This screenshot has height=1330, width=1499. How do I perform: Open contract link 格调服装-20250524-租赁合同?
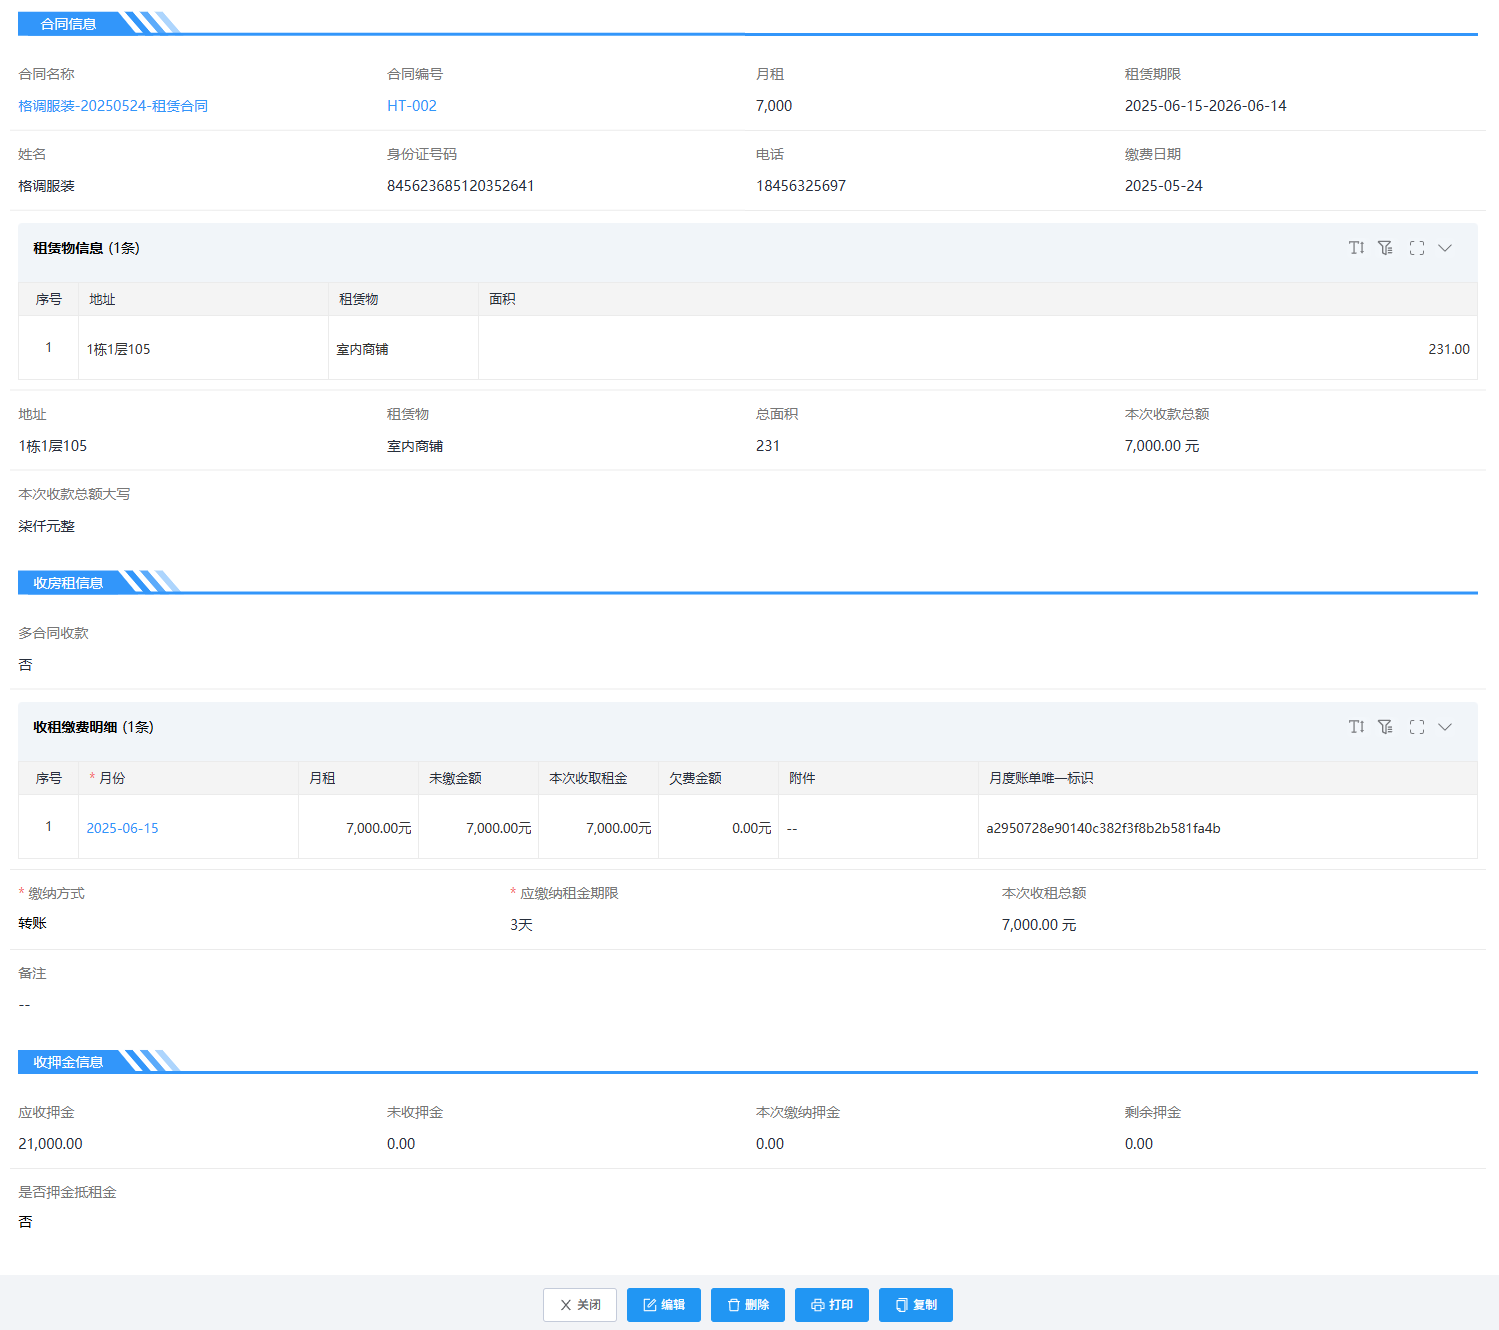click(113, 106)
